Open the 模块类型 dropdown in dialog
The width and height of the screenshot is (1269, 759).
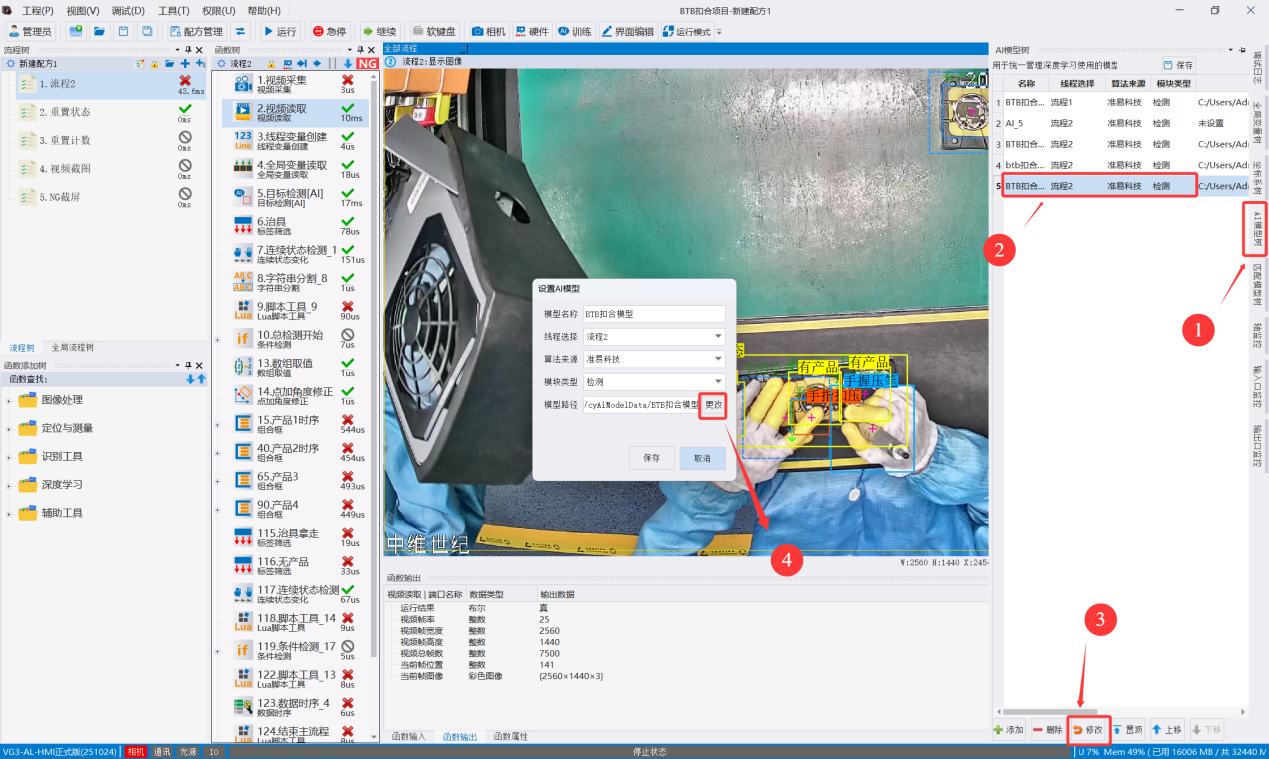(654, 381)
